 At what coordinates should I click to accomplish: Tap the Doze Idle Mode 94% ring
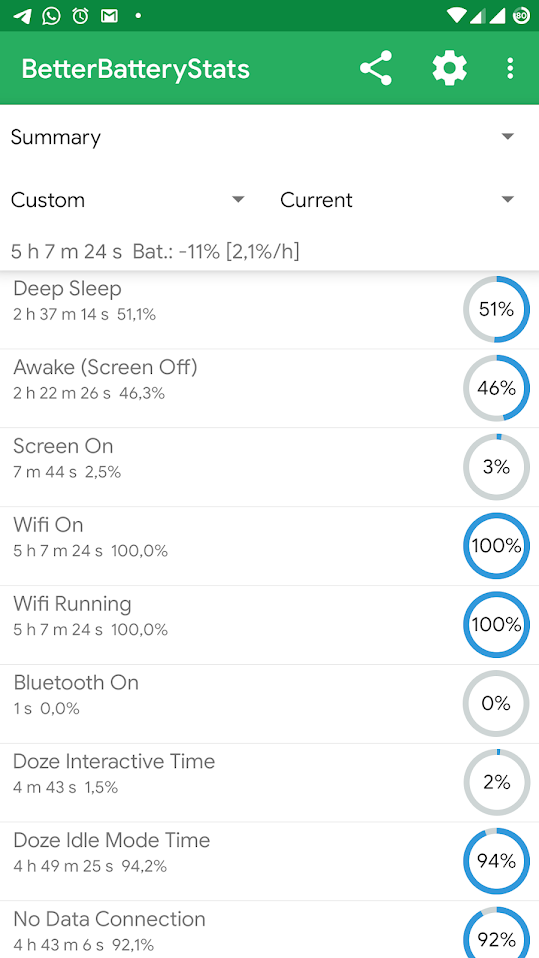[x=496, y=861]
